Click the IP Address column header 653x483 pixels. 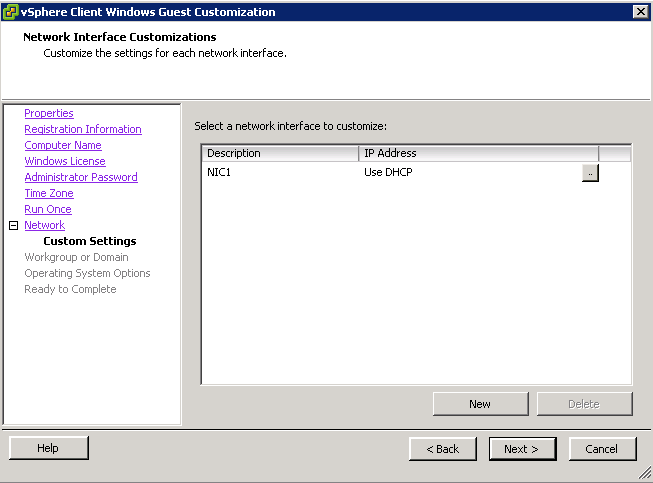coord(479,153)
